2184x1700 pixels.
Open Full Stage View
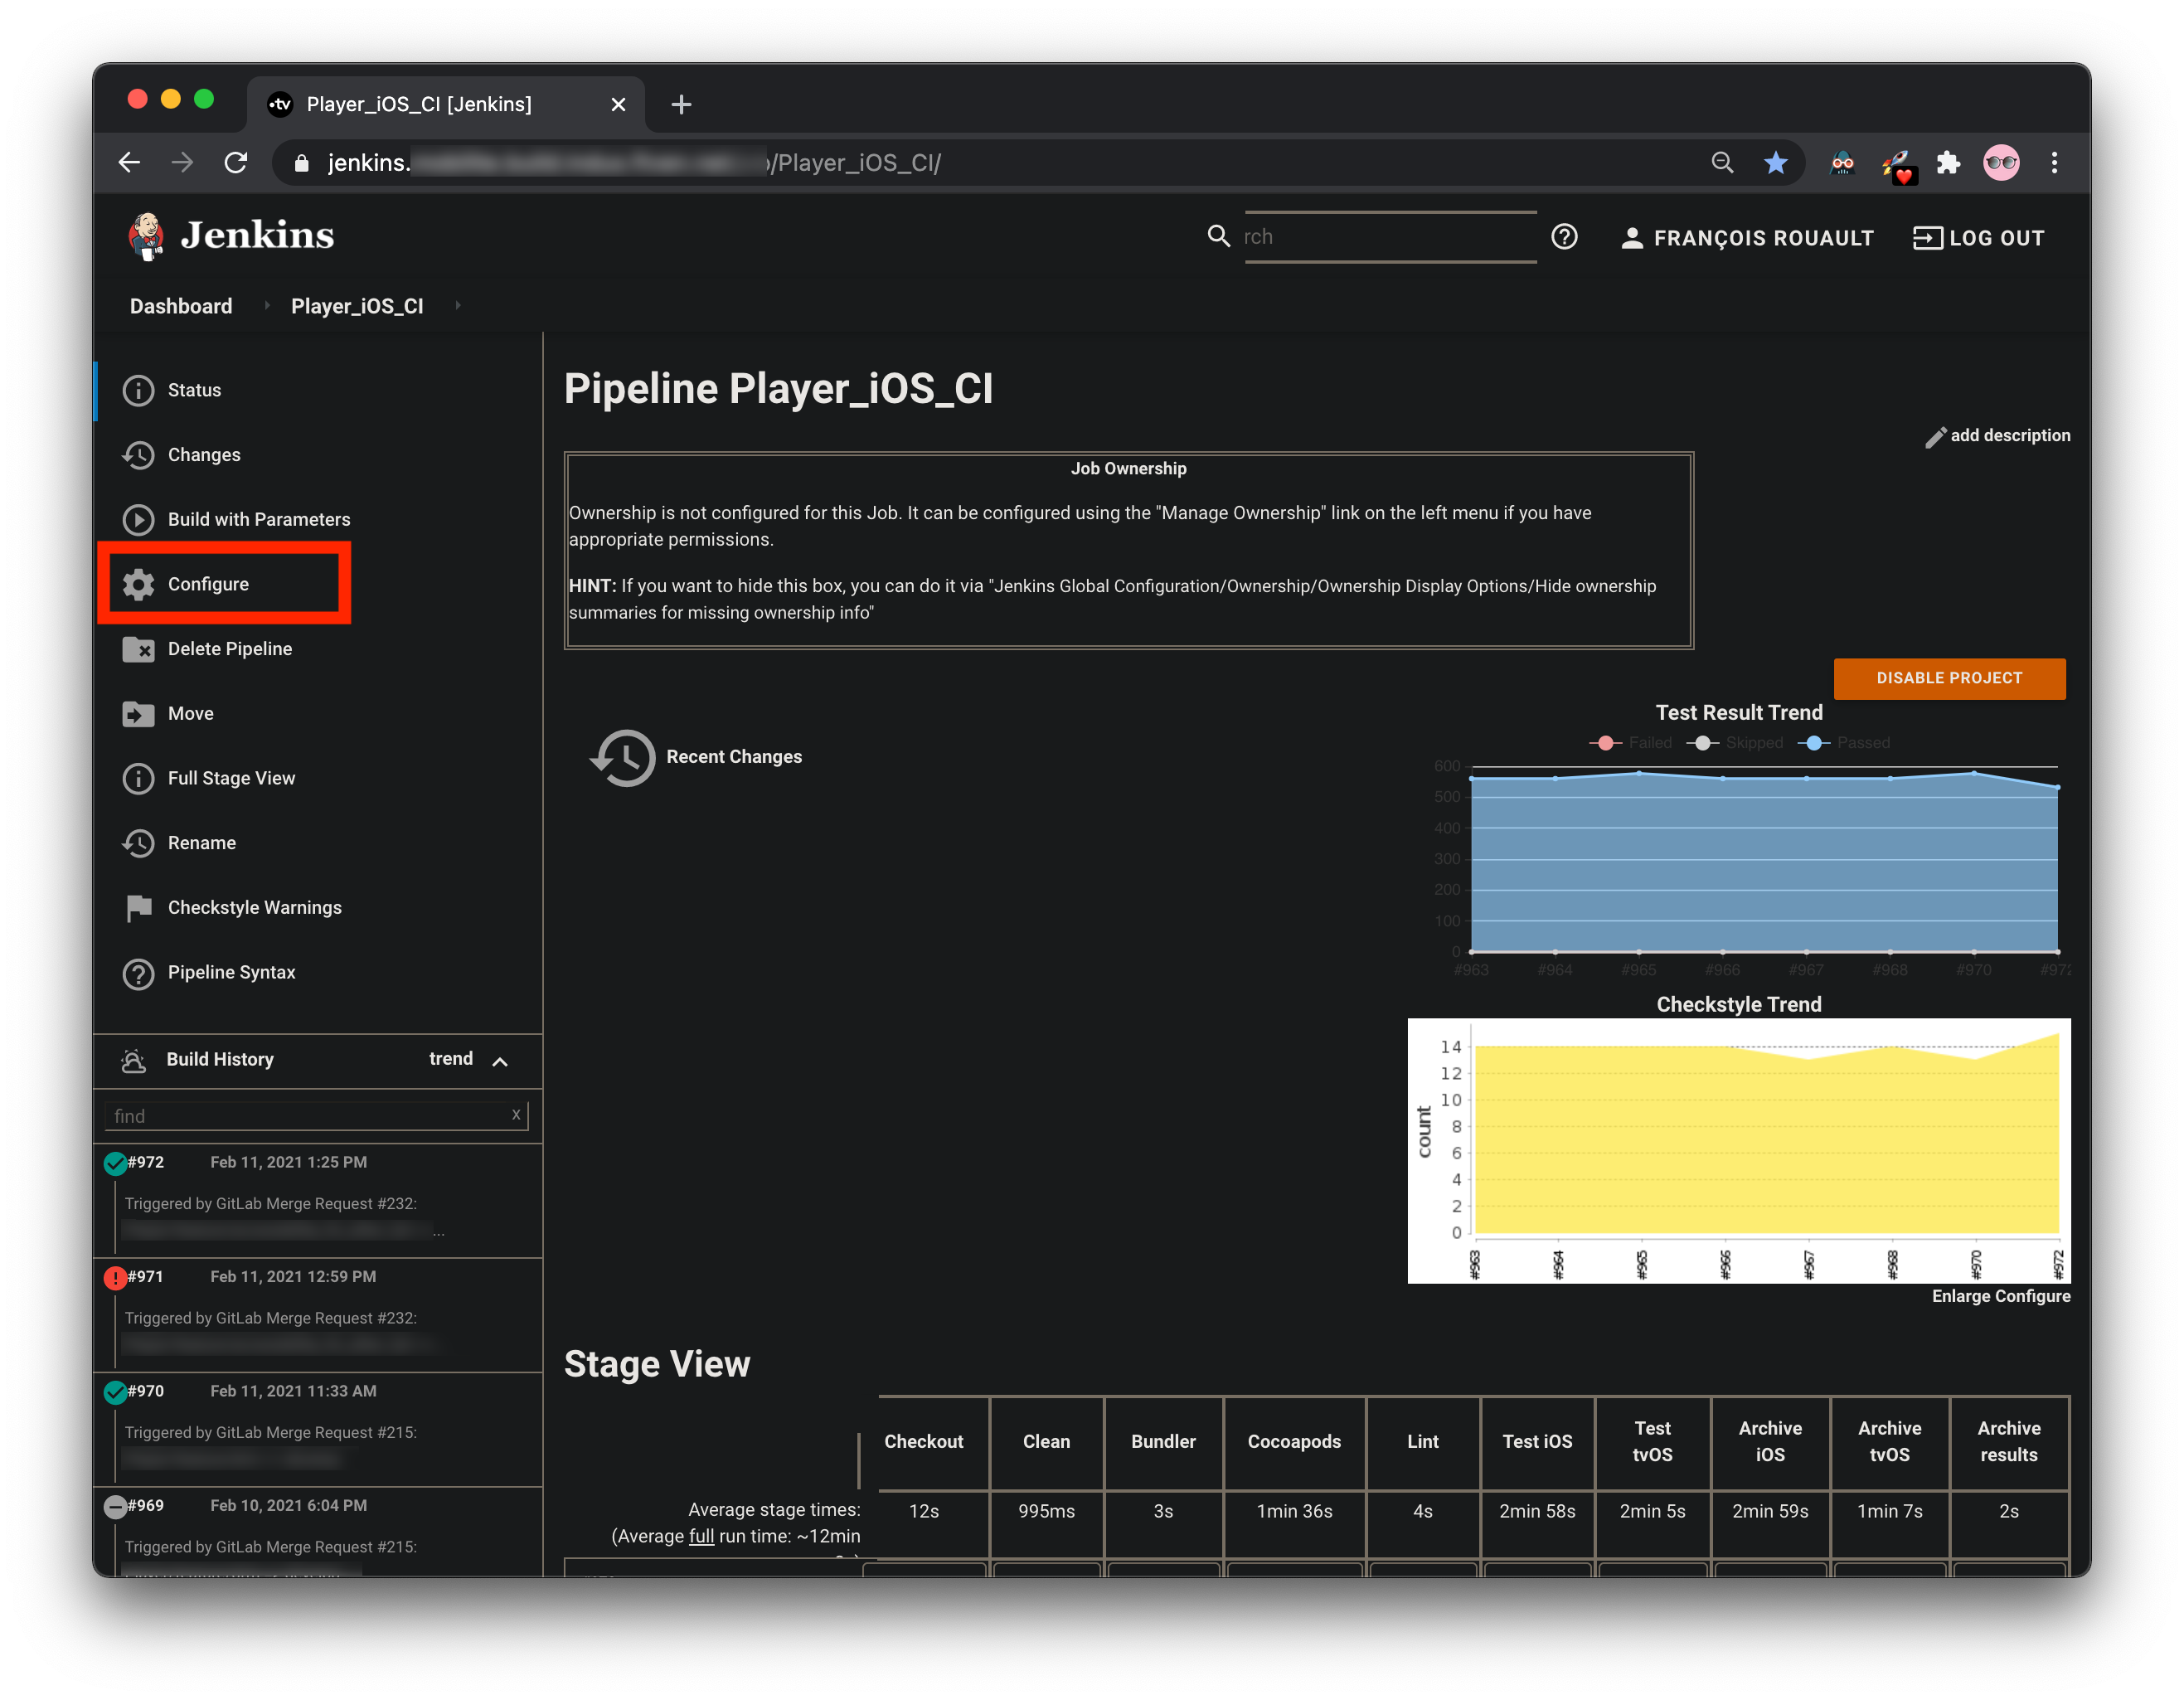(231, 778)
